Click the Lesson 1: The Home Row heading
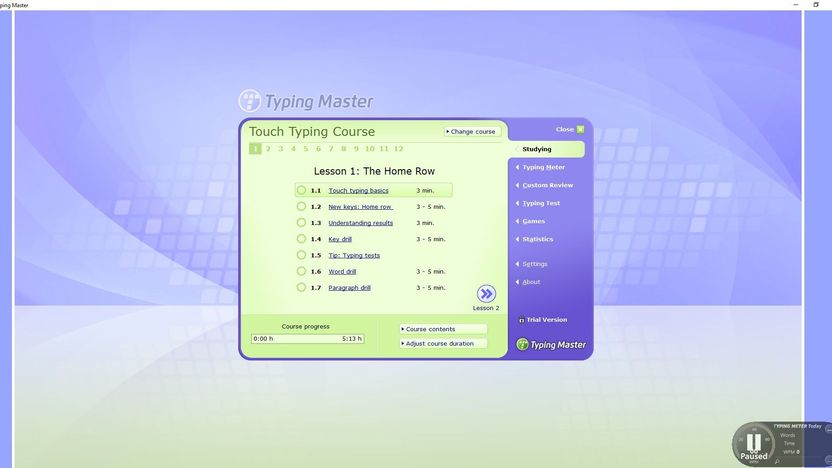 (x=374, y=171)
